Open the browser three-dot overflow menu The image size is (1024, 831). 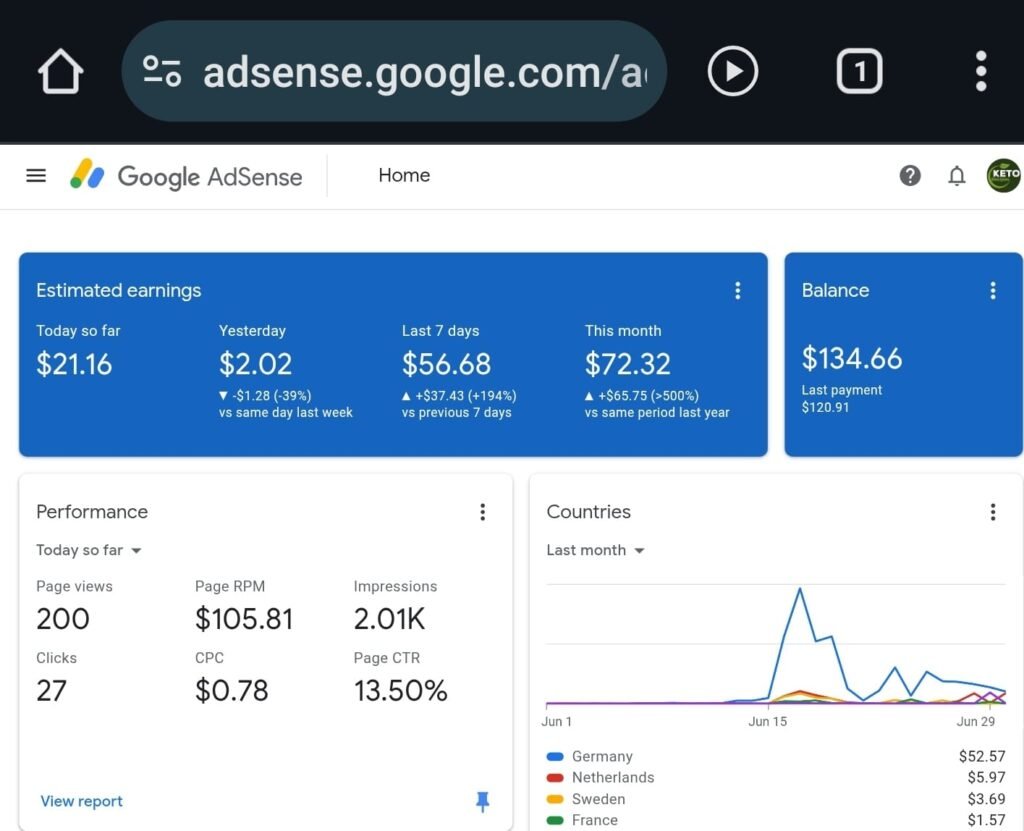click(x=981, y=71)
